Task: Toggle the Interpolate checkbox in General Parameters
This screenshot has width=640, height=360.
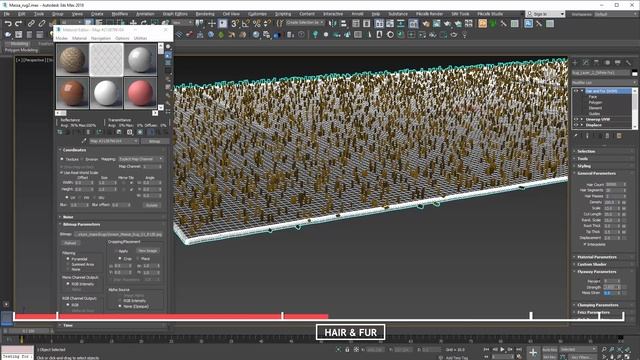Action: pyautogui.click(x=585, y=244)
